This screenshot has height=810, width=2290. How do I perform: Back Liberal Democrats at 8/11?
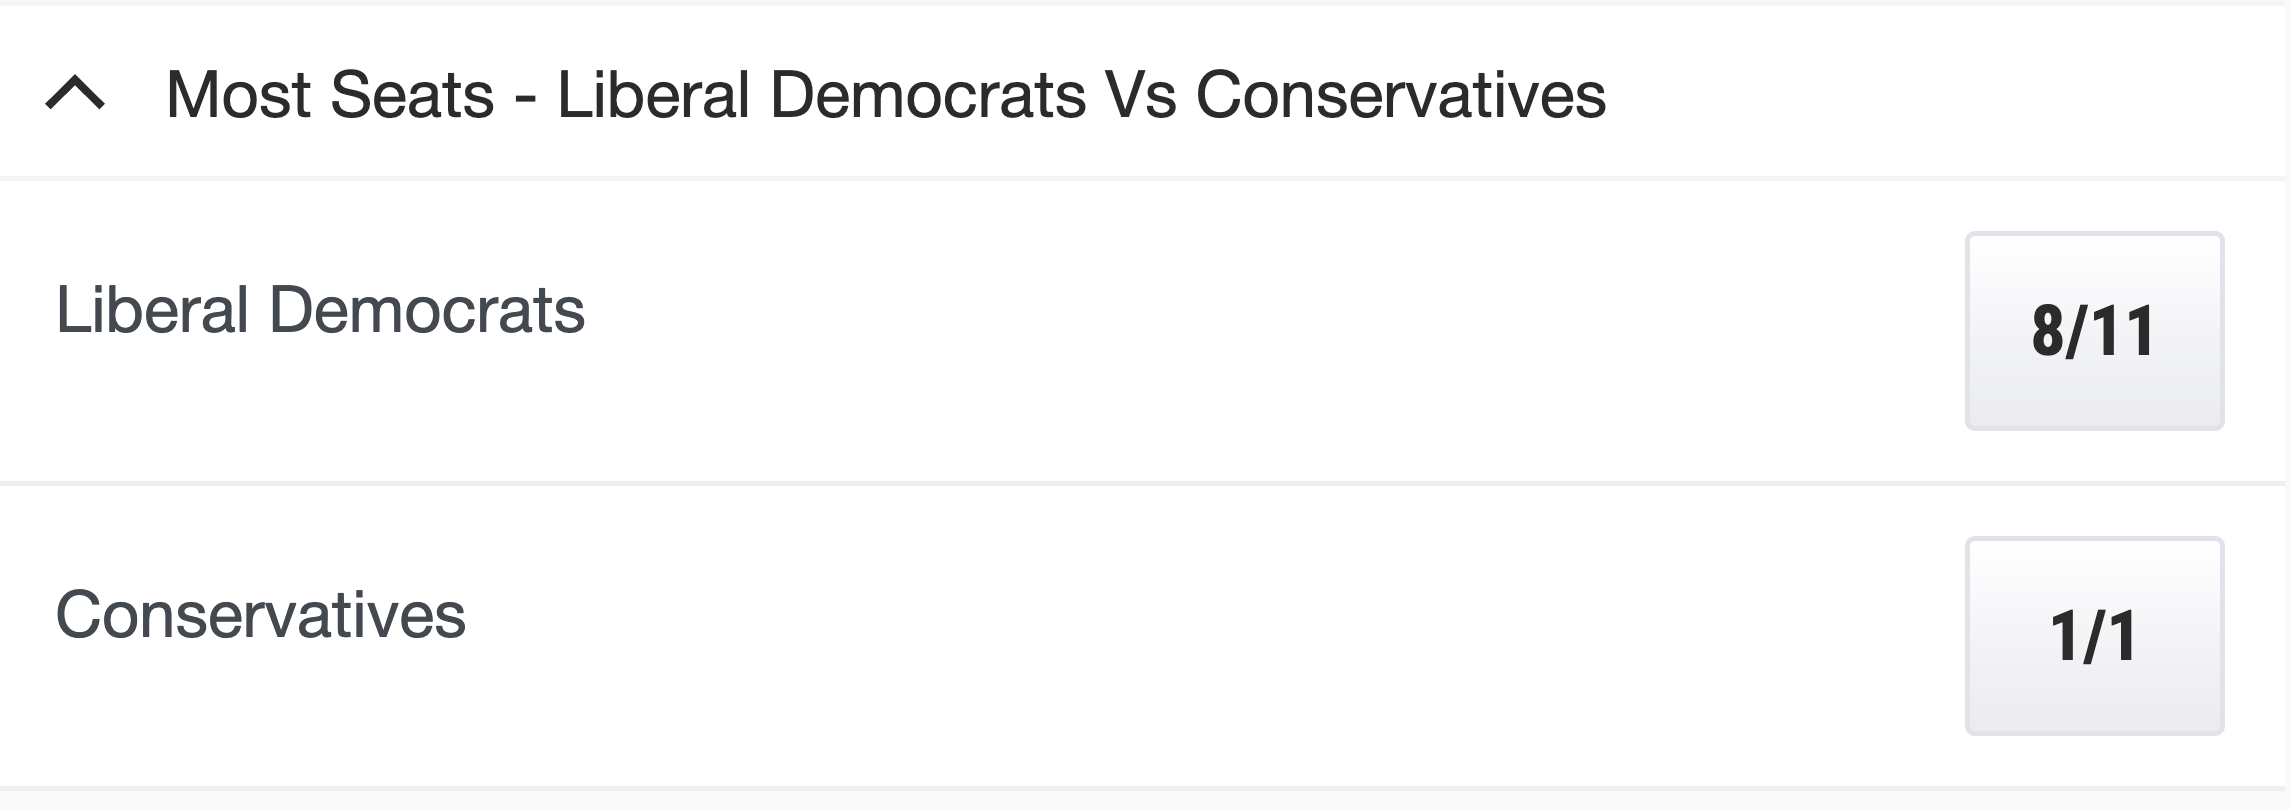(x=2094, y=331)
